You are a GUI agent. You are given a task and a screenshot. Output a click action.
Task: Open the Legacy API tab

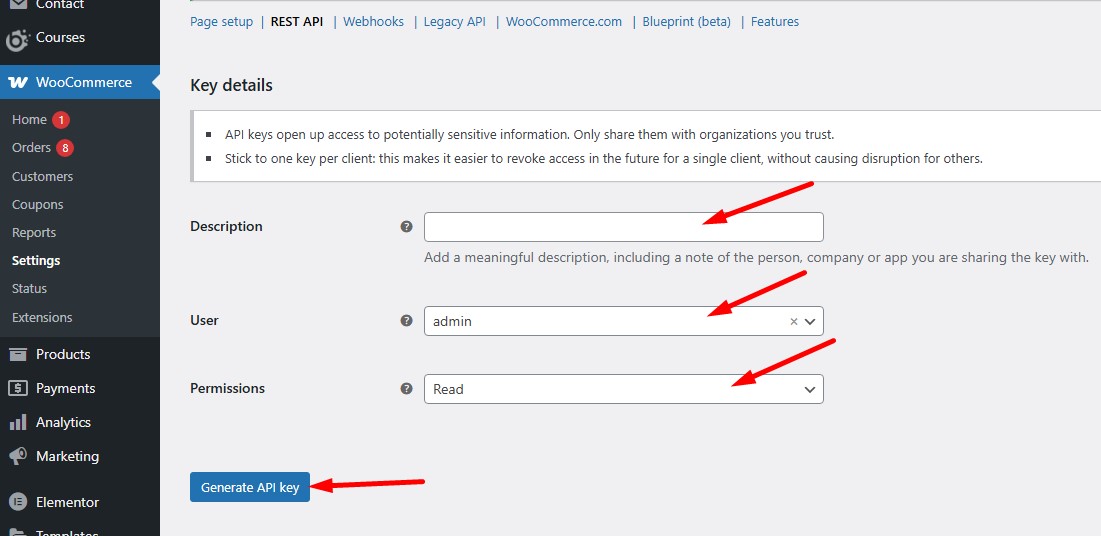(x=454, y=22)
